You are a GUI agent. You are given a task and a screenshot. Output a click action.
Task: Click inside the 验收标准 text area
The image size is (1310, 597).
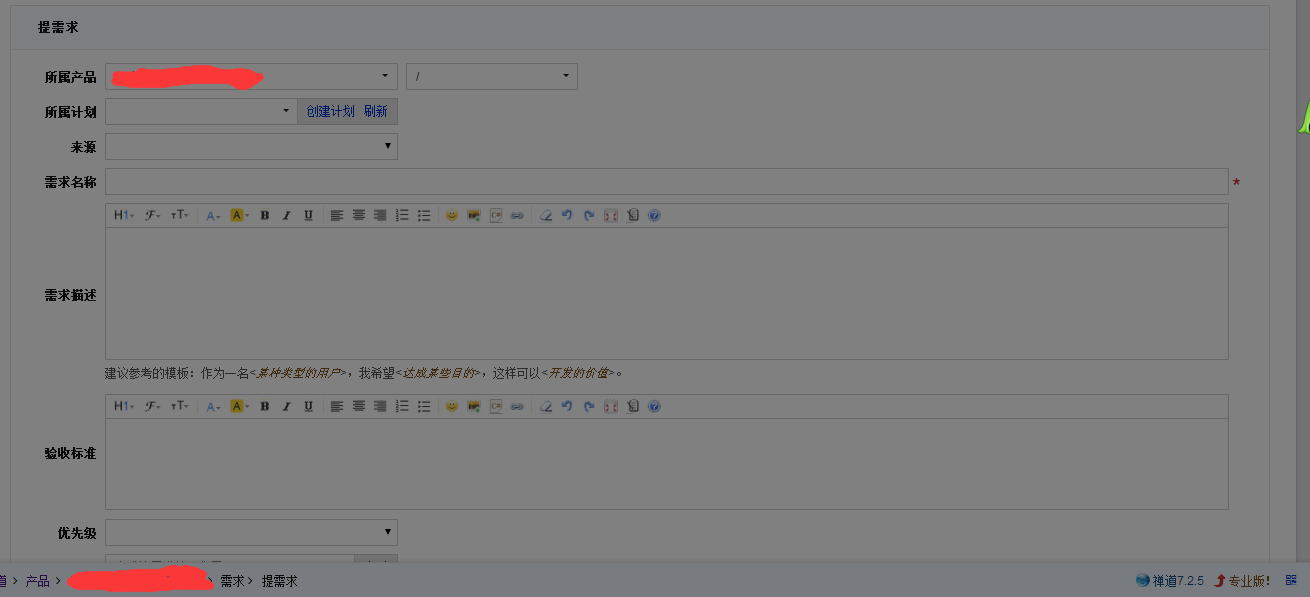click(667, 463)
